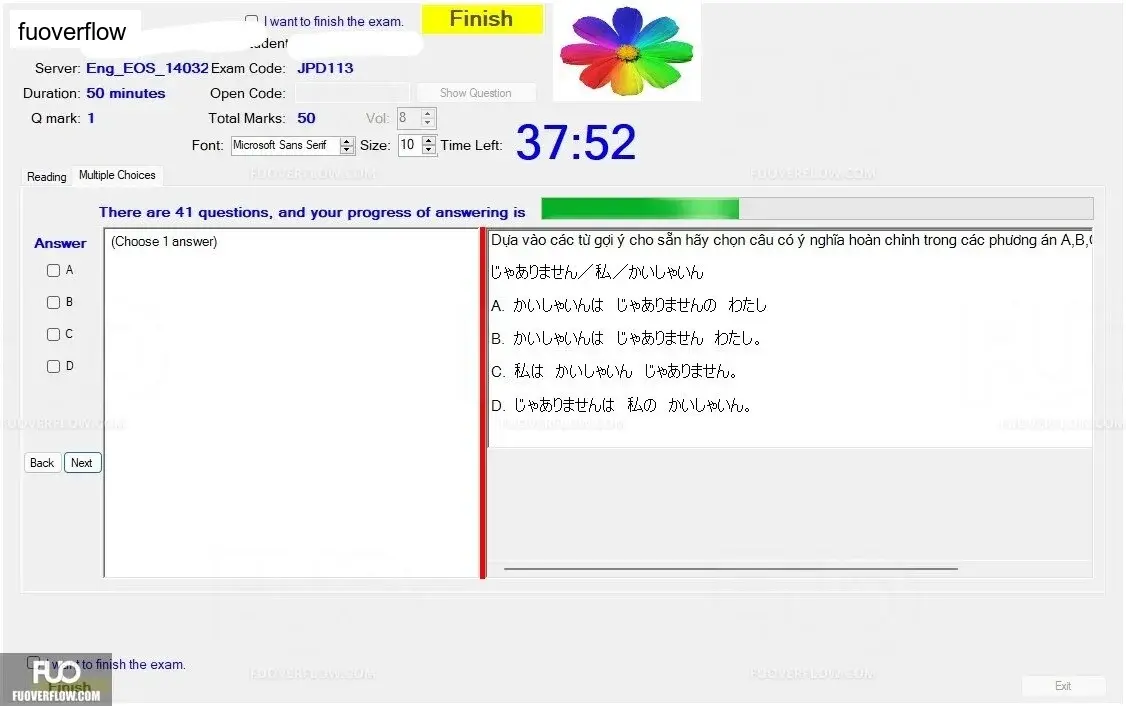Click the font Size value field 10
1126x706 pixels.
pyautogui.click(x=410, y=145)
